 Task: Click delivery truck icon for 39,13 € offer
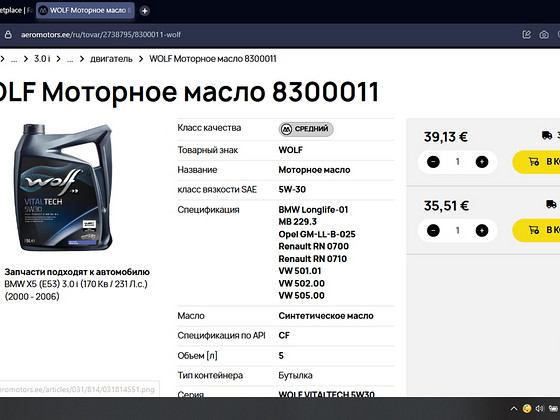547,135
